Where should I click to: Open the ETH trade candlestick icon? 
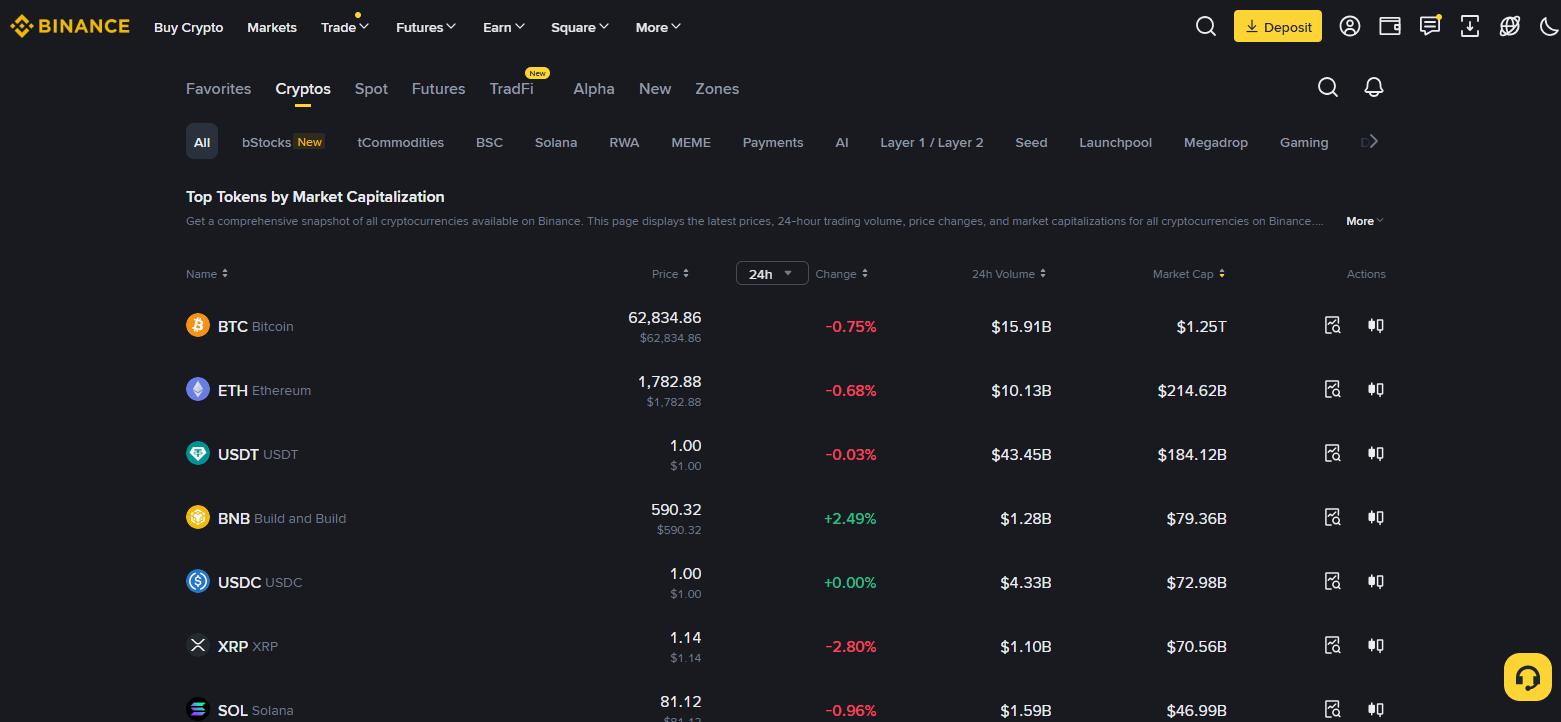coord(1376,389)
